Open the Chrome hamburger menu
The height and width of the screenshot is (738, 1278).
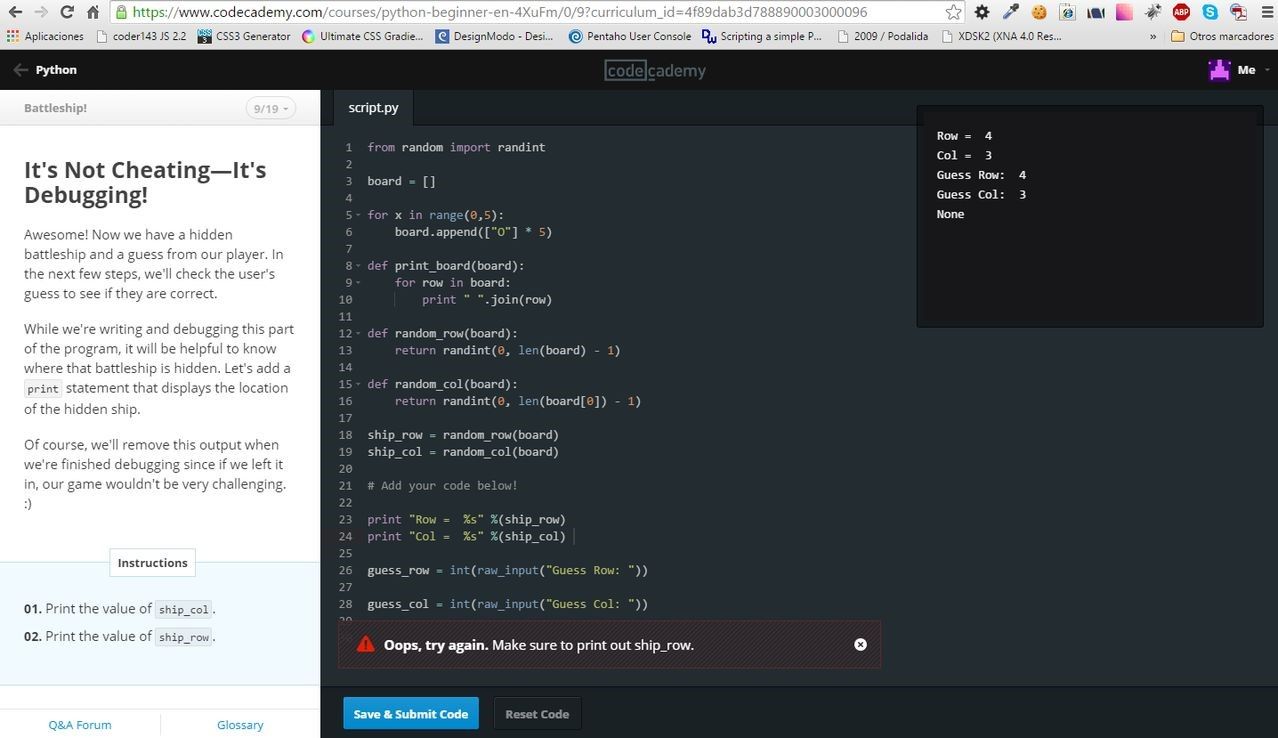pos(1266,11)
